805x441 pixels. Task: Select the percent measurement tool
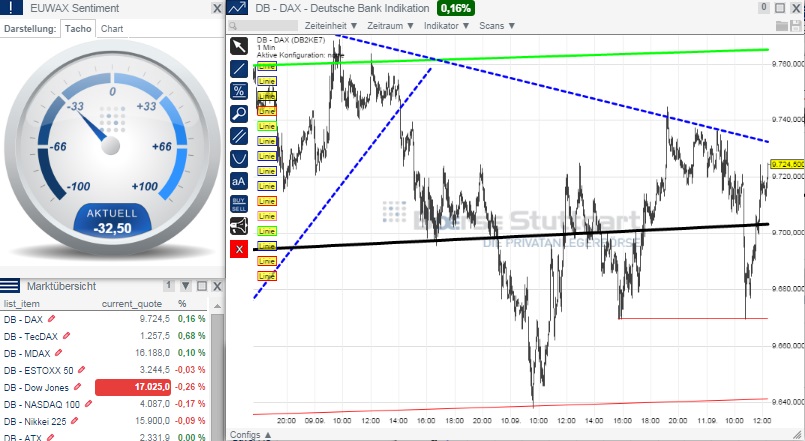(x=239, y=91)
